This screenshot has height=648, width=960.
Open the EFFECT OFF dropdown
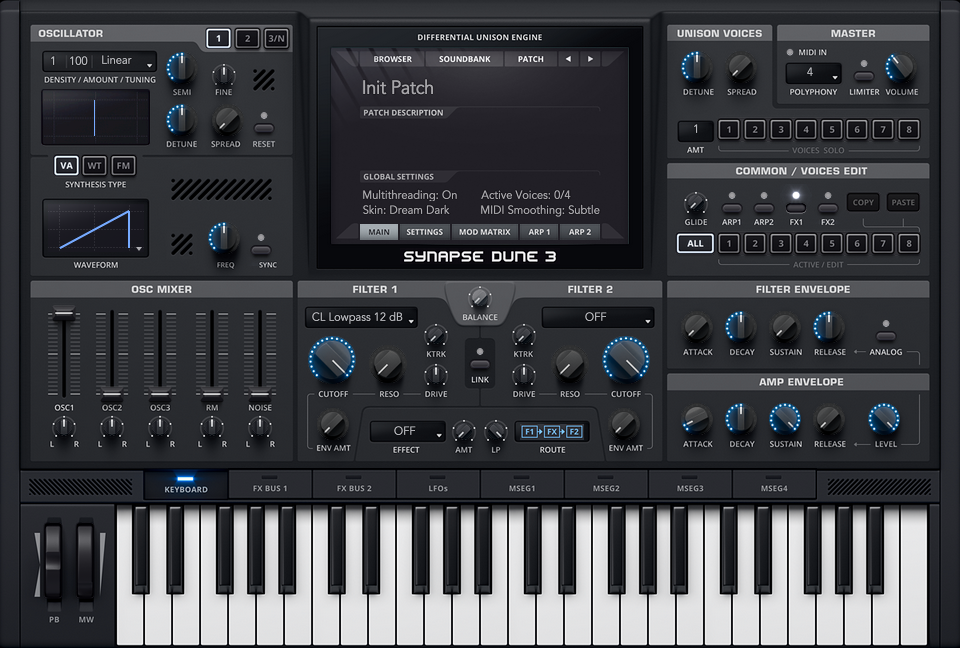pos(408,431)
